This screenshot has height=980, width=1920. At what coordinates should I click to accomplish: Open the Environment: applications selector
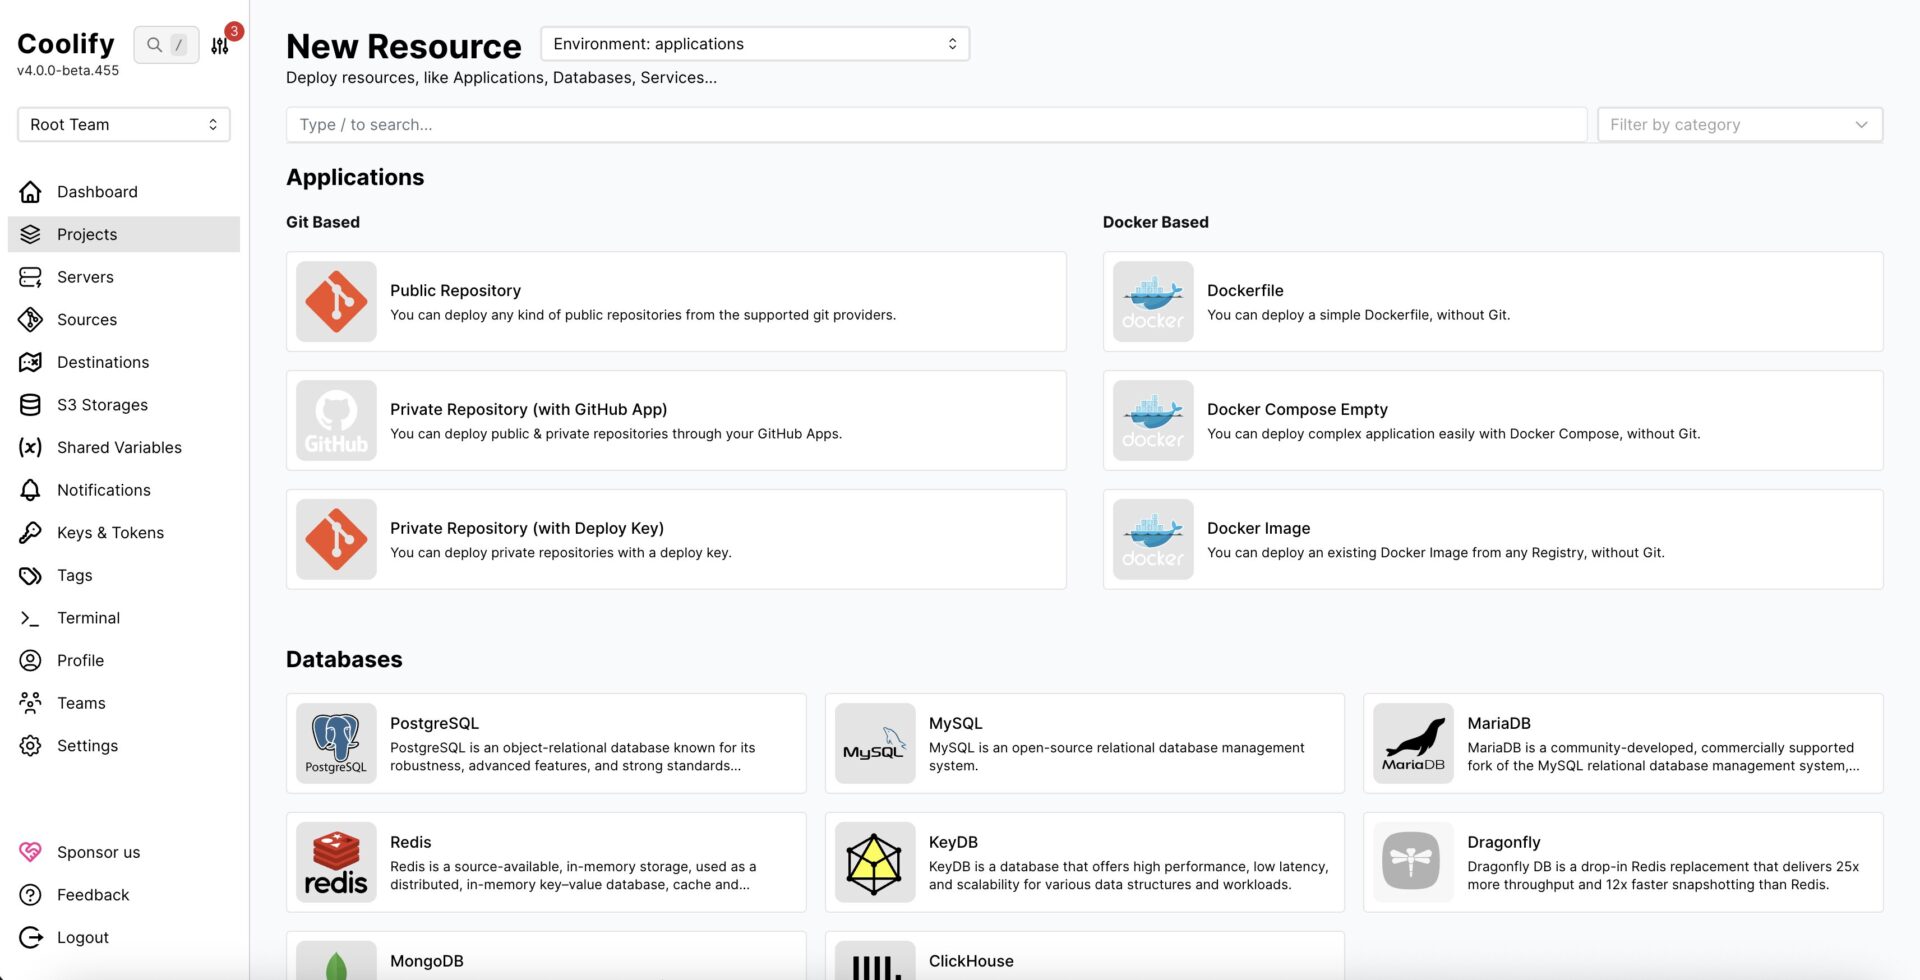754,43
